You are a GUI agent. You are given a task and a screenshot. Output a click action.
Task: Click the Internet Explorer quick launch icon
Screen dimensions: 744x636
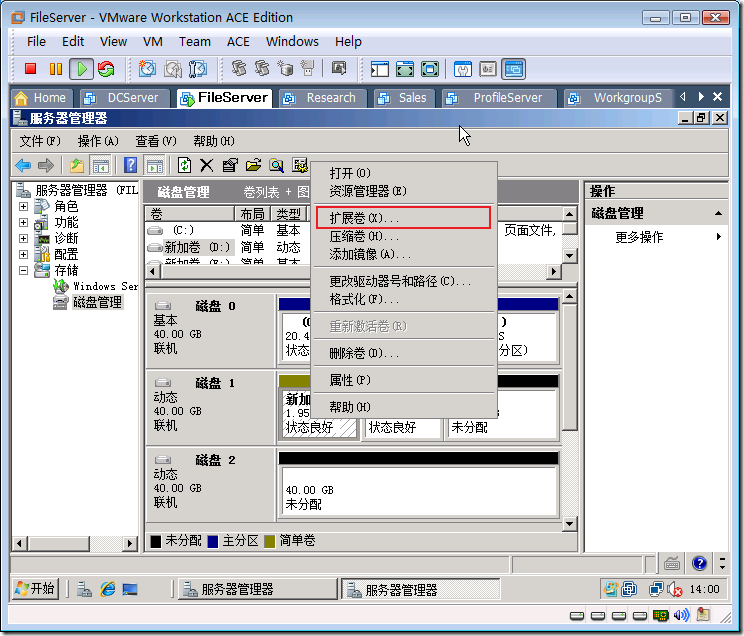pos(108,589)
